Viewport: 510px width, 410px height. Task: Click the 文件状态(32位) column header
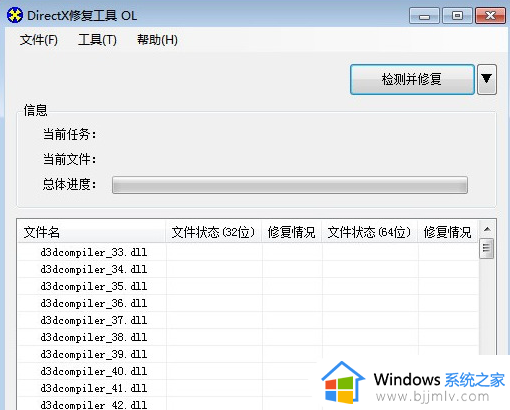click(x=213, y=232)
